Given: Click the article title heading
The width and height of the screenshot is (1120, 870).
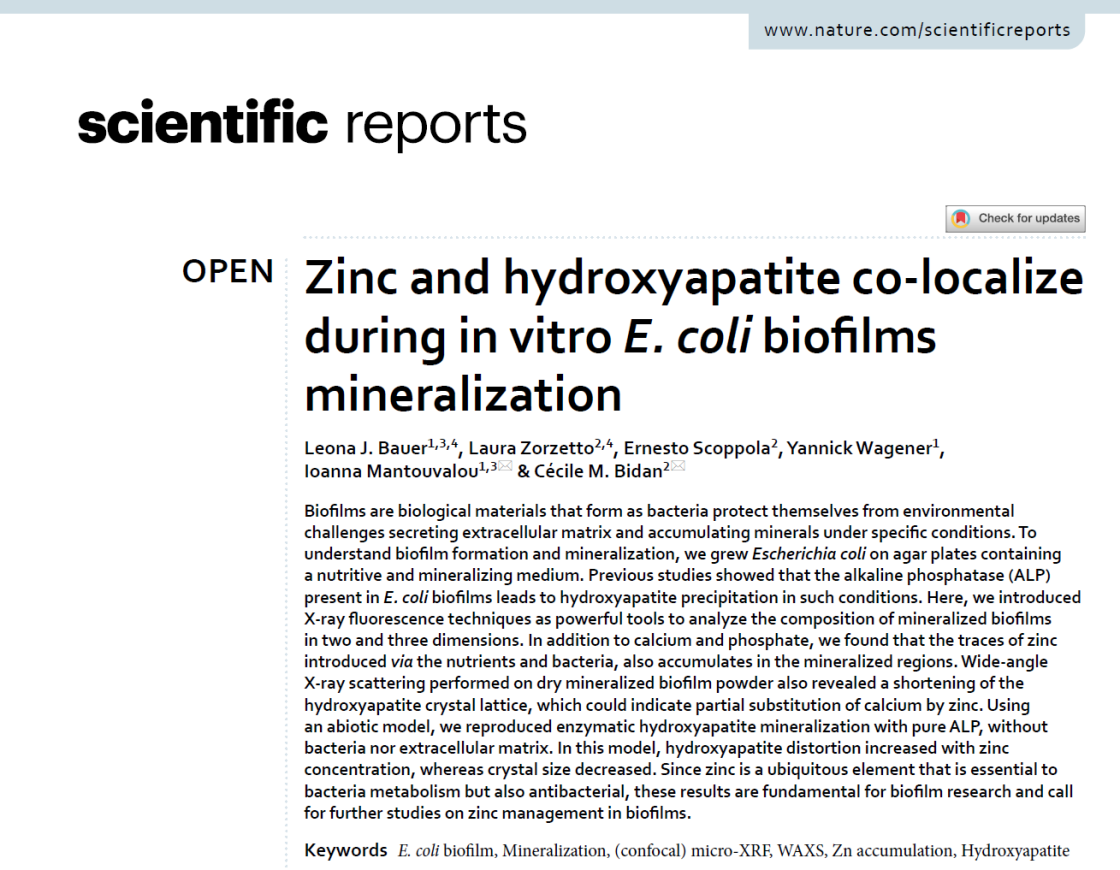Looking at the screenshot, I should pos(692,336).
